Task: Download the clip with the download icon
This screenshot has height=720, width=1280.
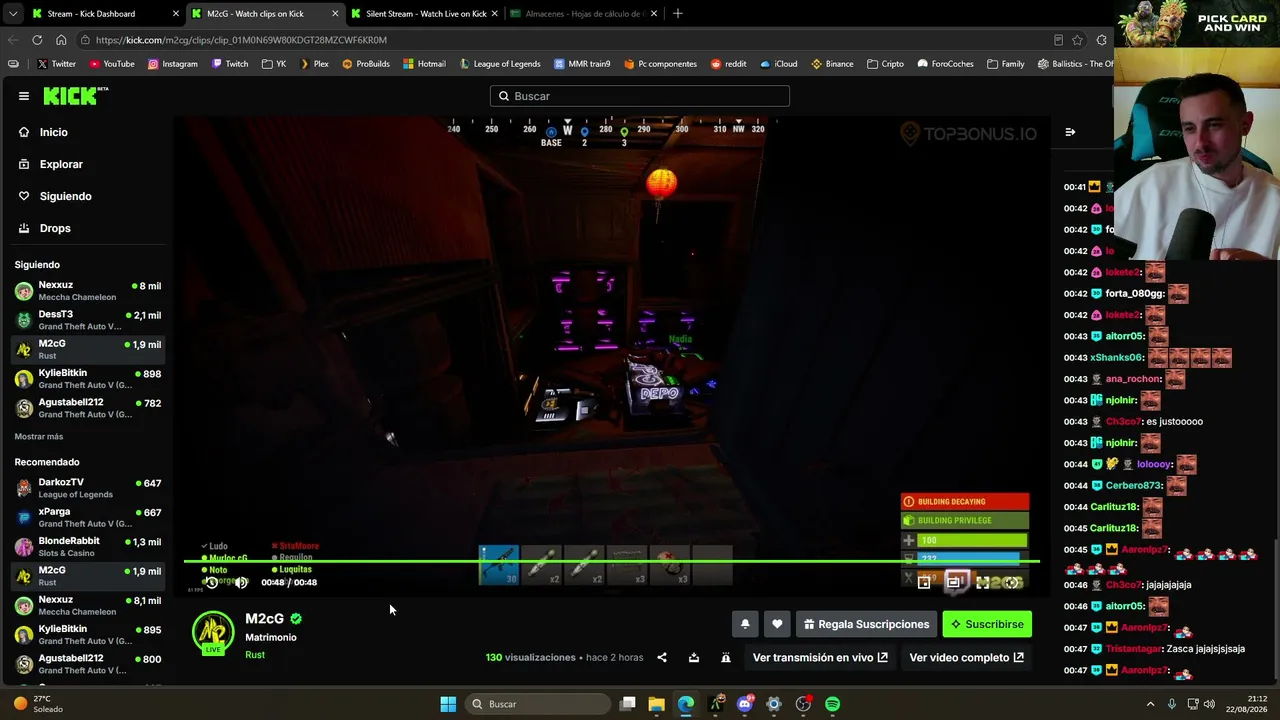Action: (694, 657)
